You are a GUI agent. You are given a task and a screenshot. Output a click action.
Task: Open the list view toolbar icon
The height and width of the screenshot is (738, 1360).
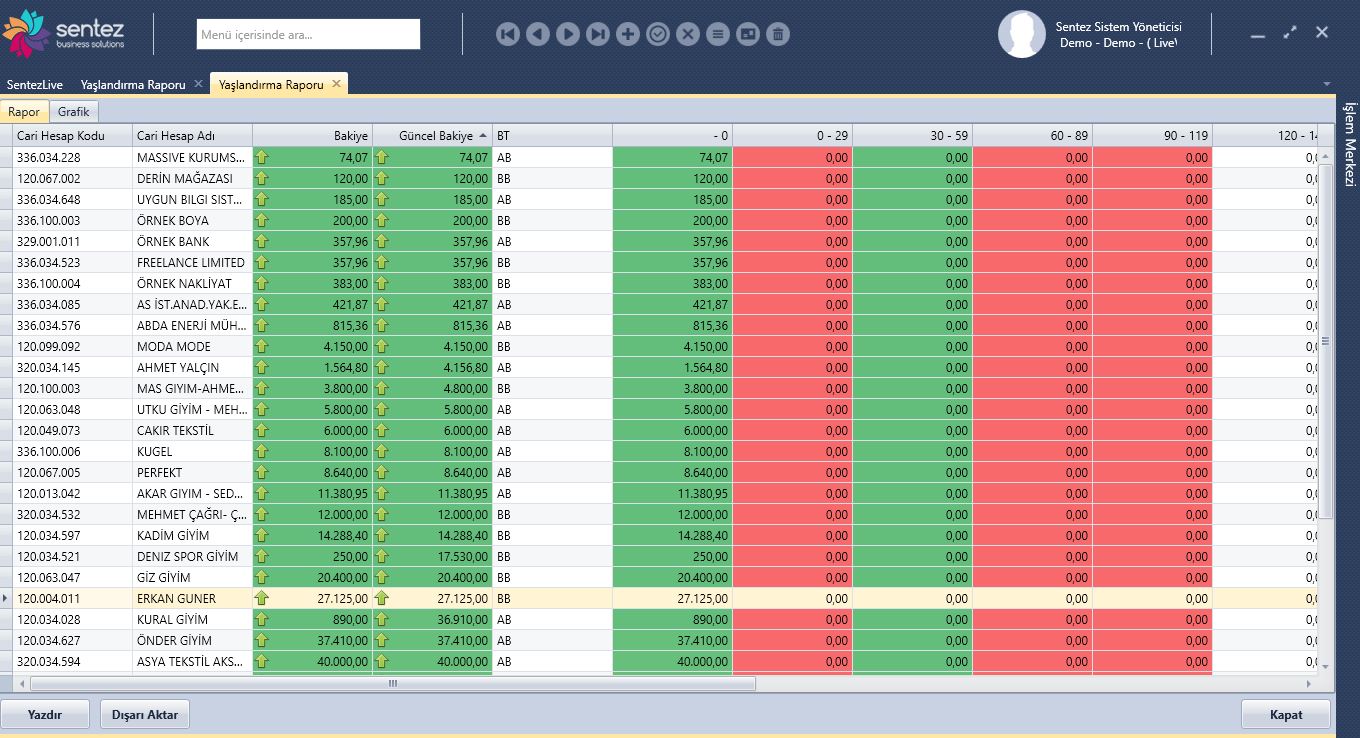(x=718, y=35)
